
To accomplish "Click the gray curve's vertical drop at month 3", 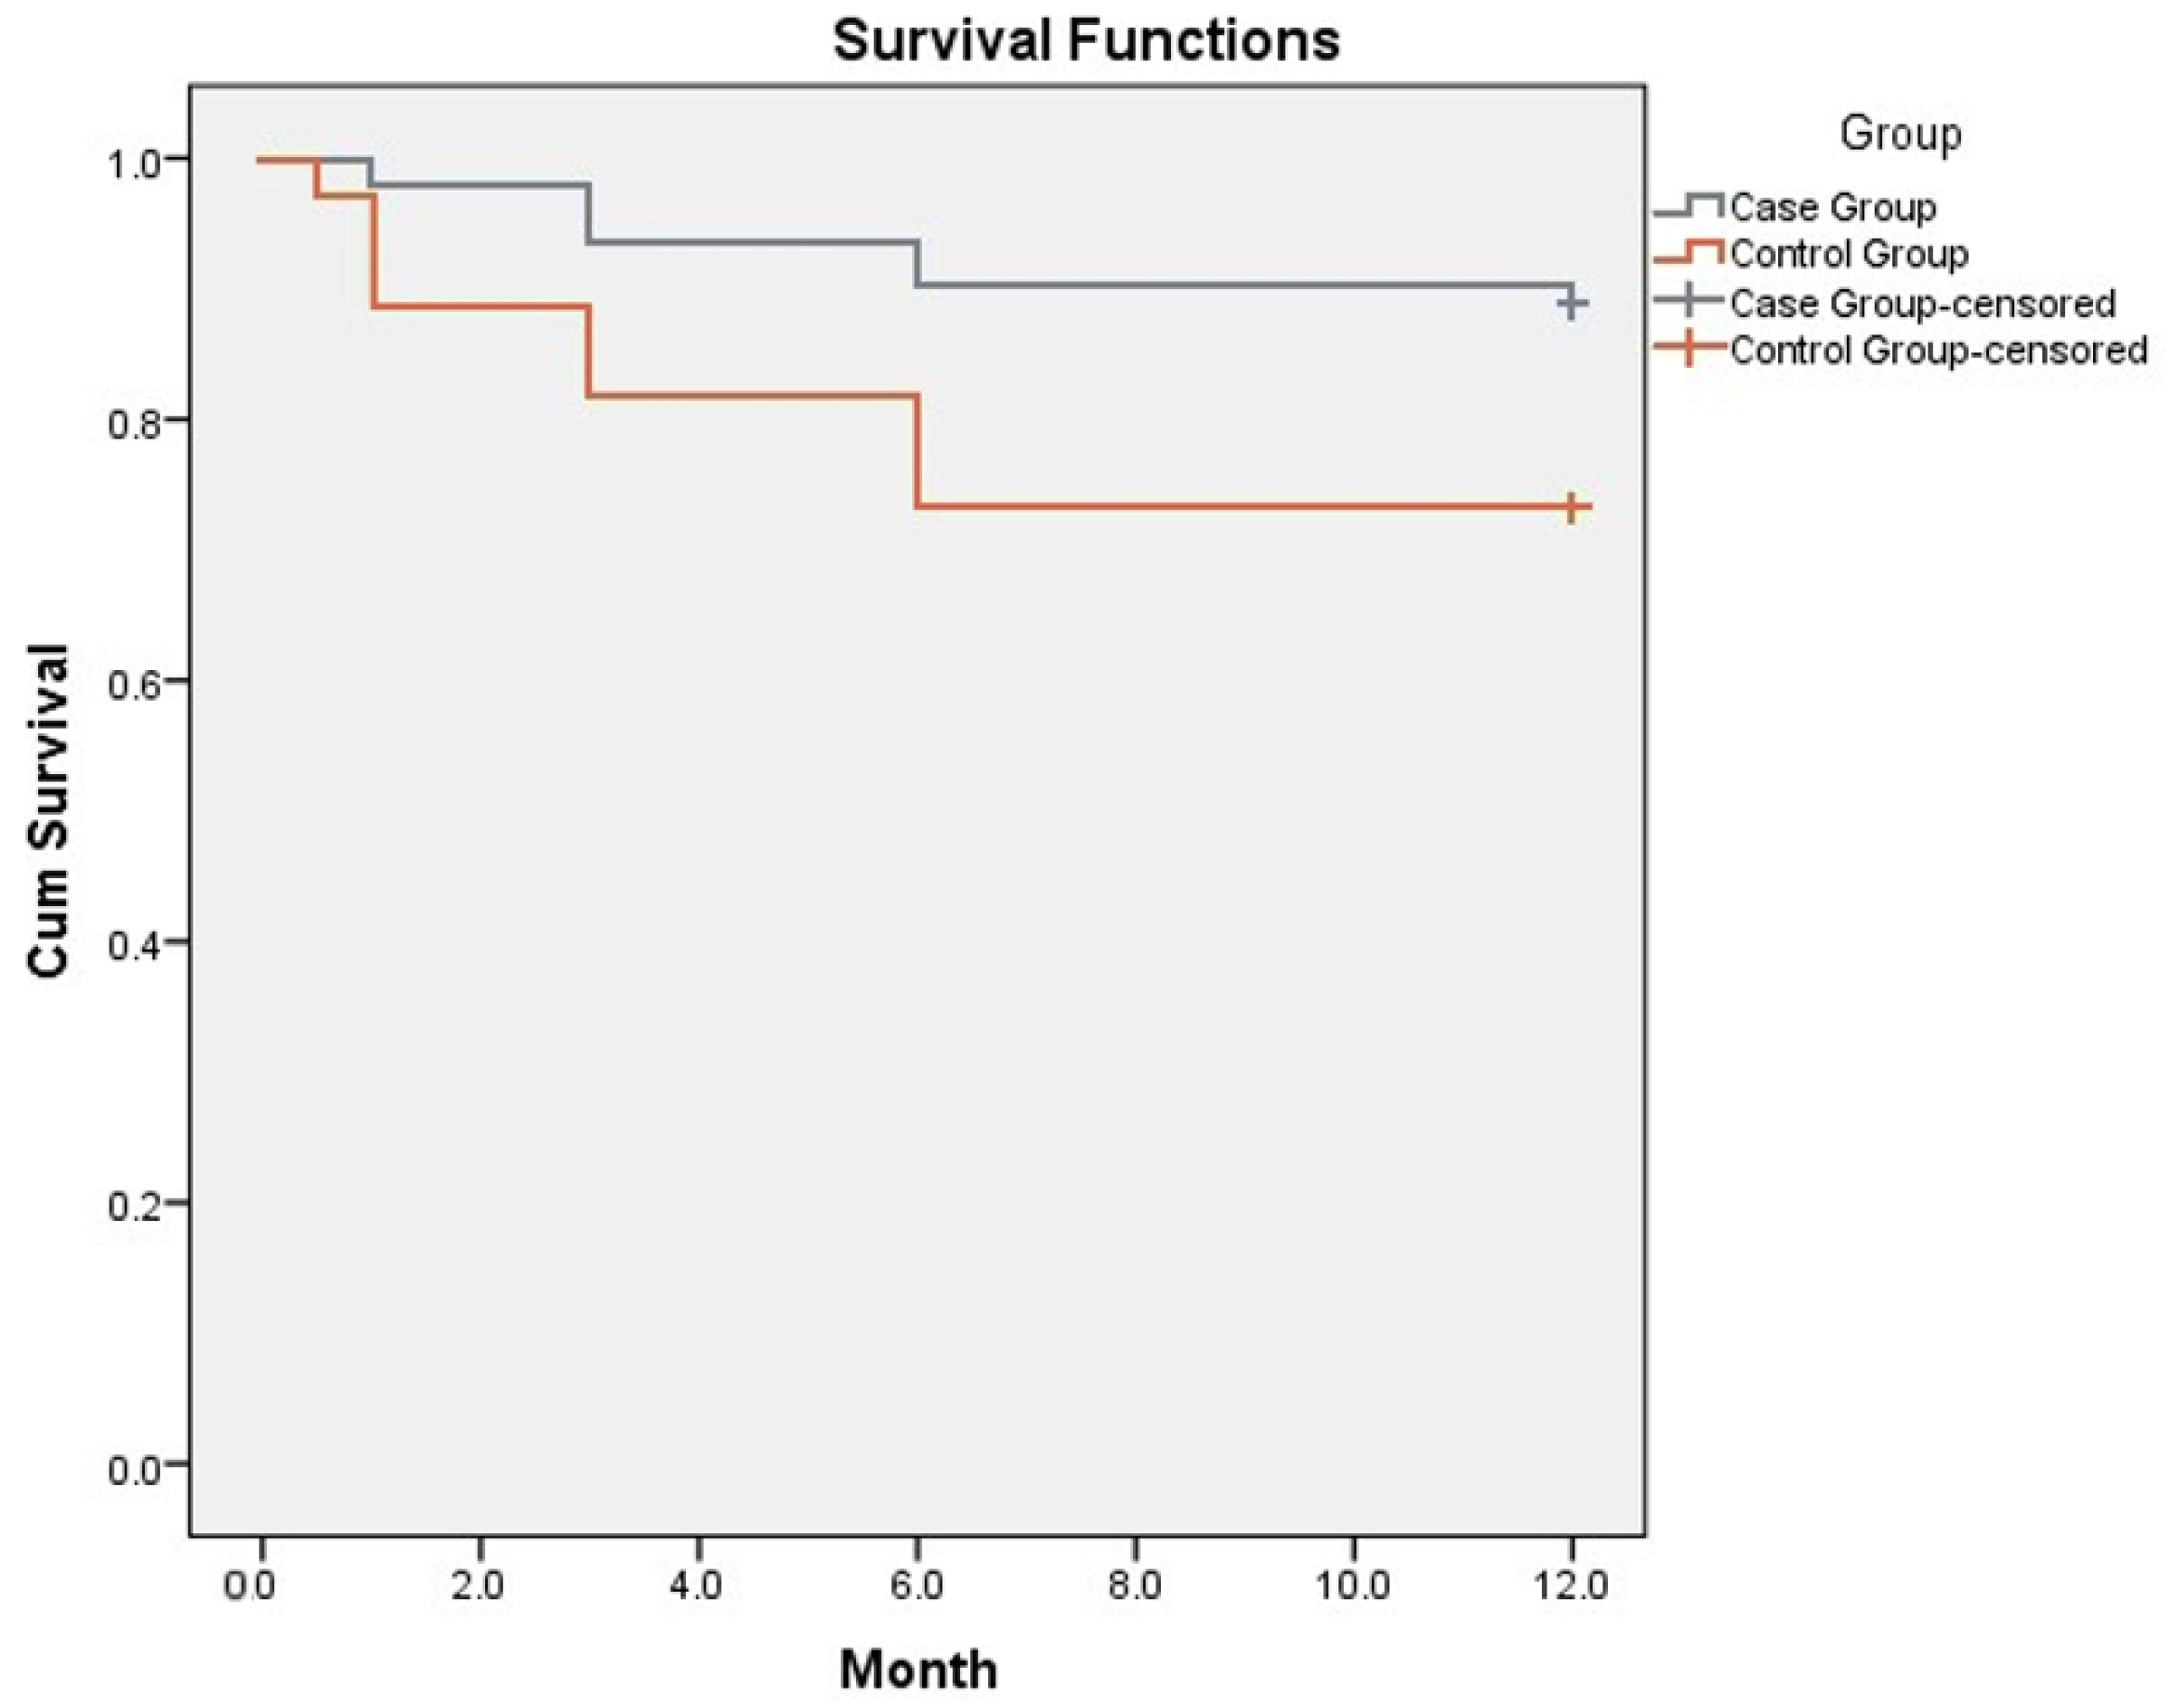I will coord(589,213).
